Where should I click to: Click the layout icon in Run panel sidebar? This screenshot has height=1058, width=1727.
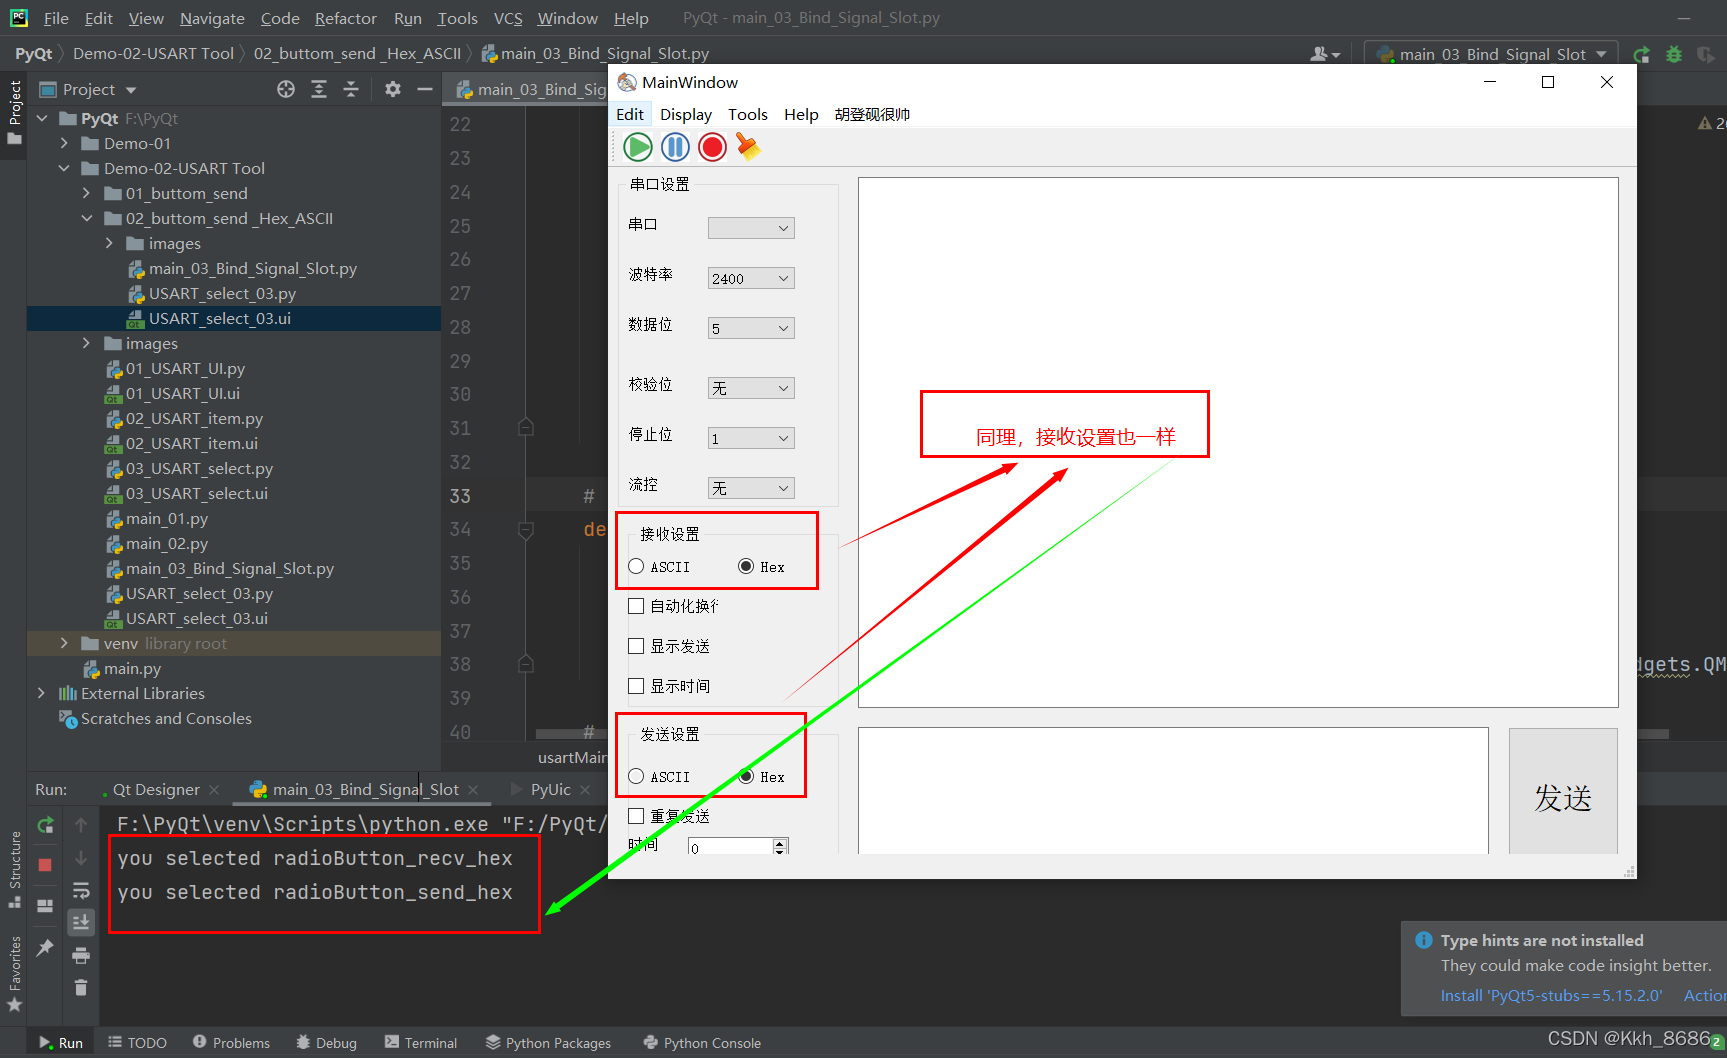(45, 906)
